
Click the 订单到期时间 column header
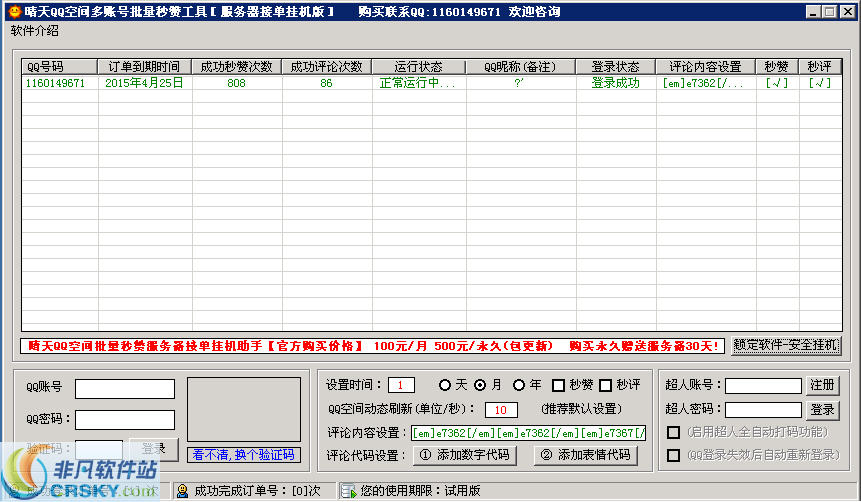(x=144, y=66)
